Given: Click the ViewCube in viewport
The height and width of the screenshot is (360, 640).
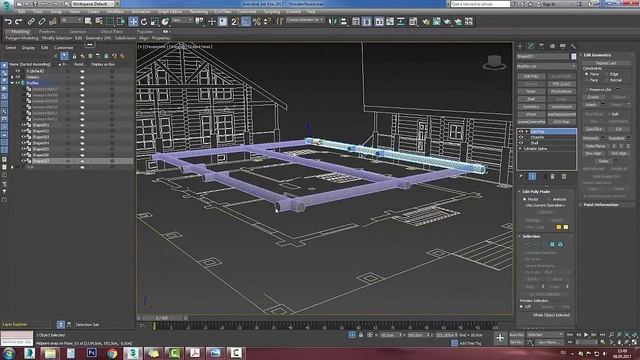Looking at the screenshot, I should click(494, 62).
